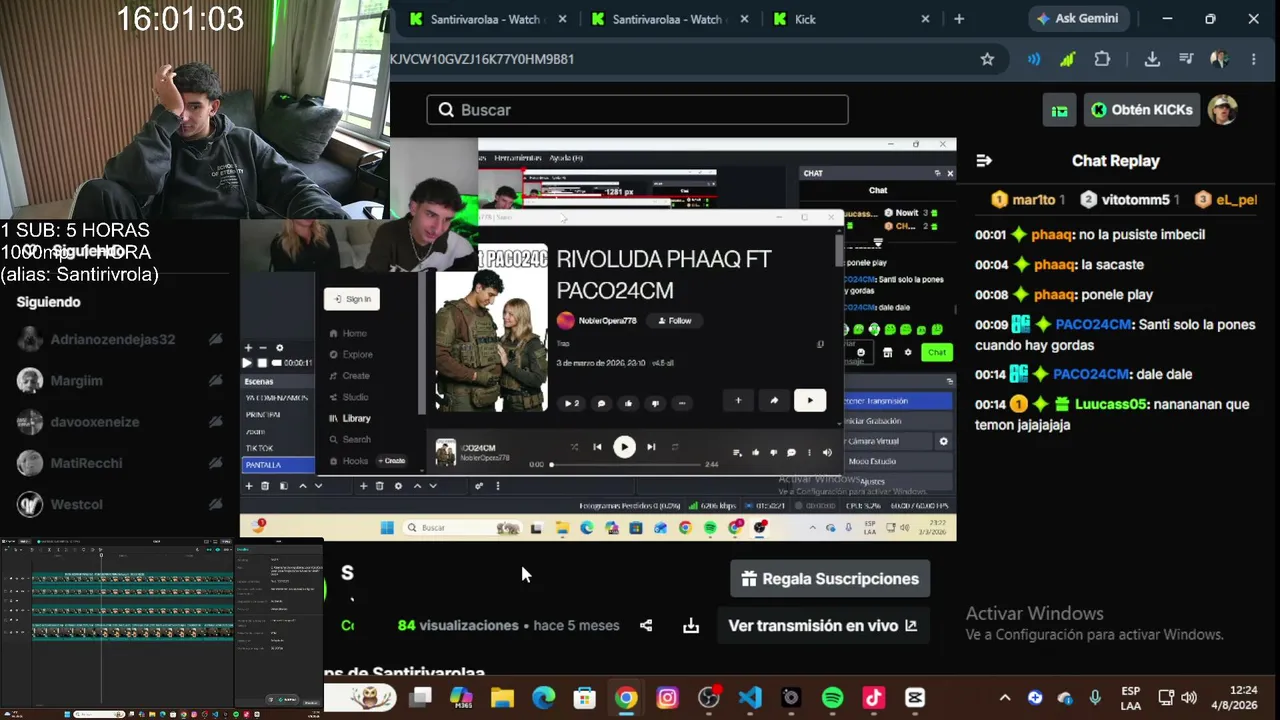Show hidden system tray icons
1280x720 pixels.
(x=1005, y=698)
